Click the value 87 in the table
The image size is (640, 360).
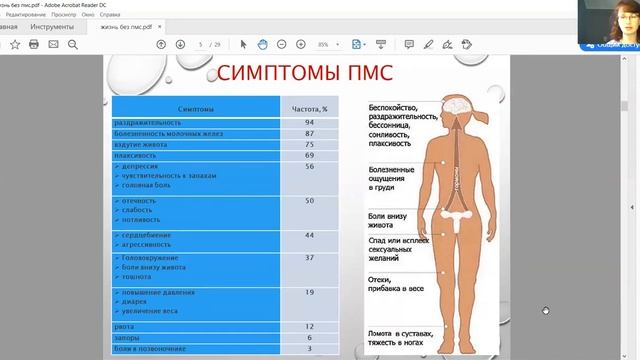[309, 133]
